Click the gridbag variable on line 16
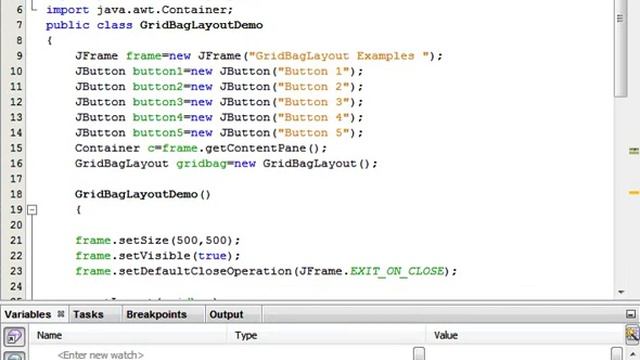Image resolution: width=640 pixels, height=360 pixels. tap(202, 164)
